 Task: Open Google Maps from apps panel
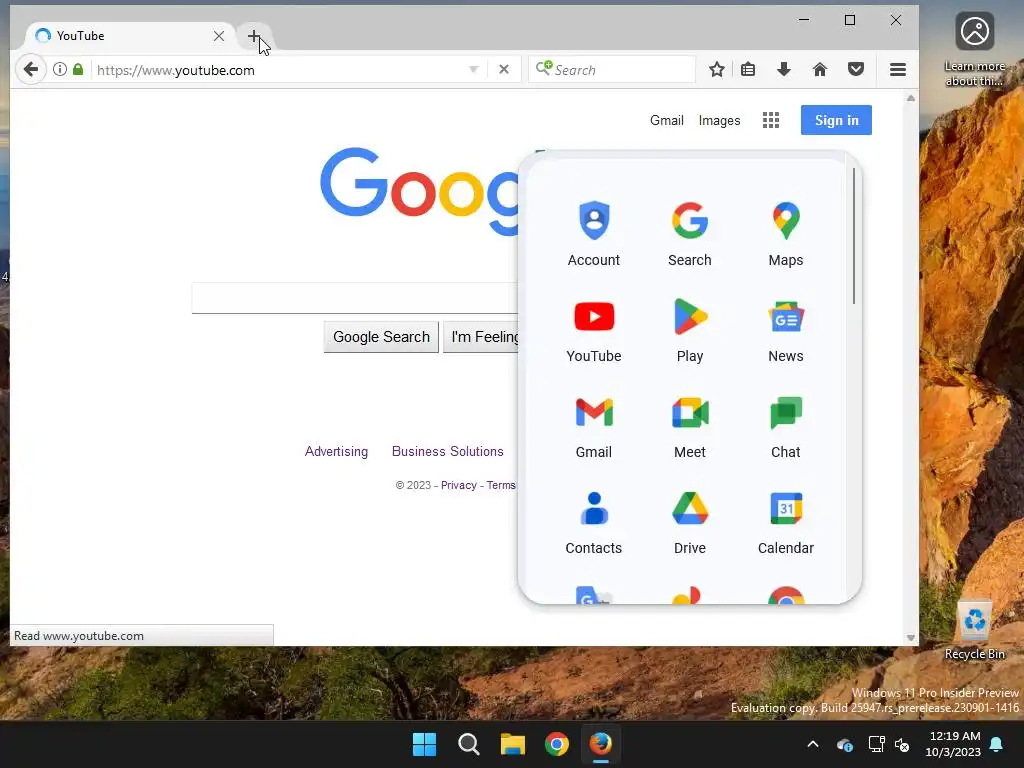pos(786,234)
